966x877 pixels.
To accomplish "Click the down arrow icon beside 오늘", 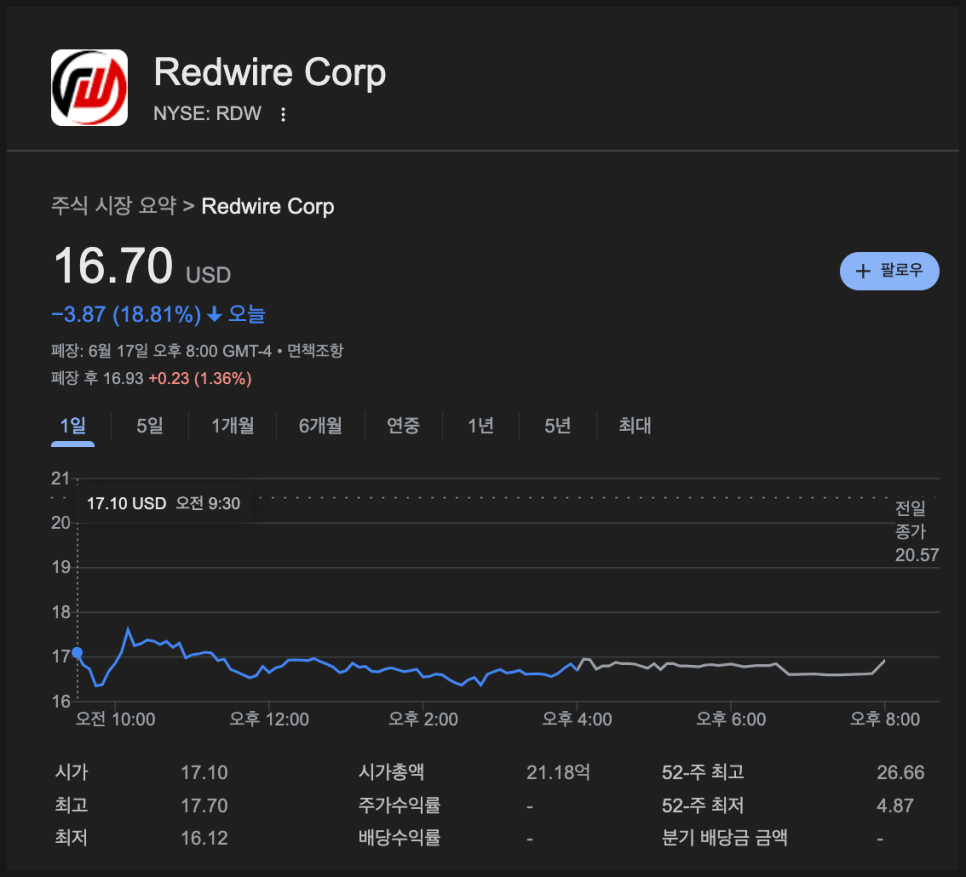I will pyautogui.click(x=214, y=315).
